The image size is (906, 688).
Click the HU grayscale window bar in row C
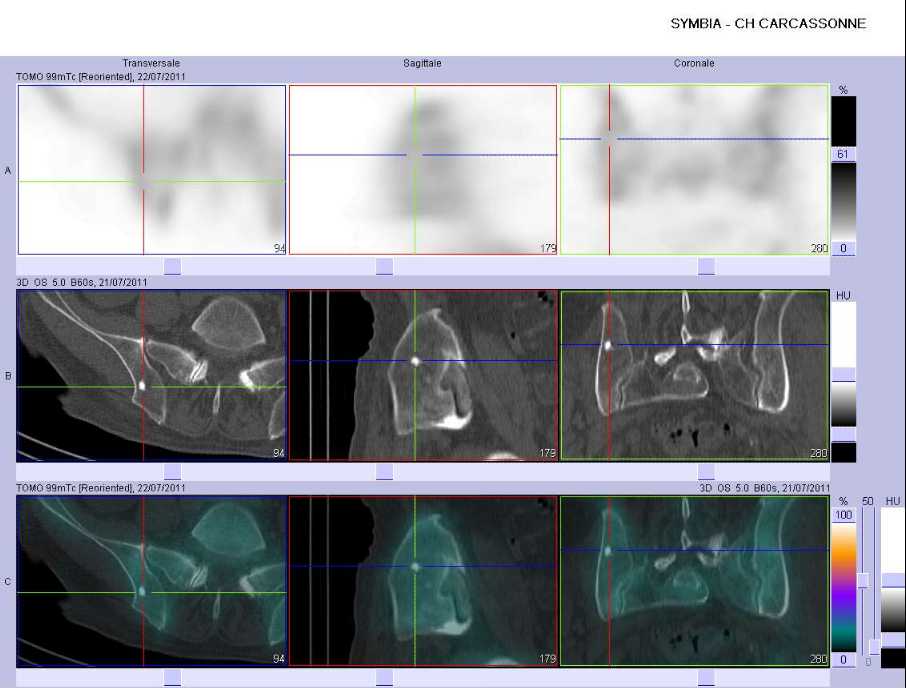[893, 610]
